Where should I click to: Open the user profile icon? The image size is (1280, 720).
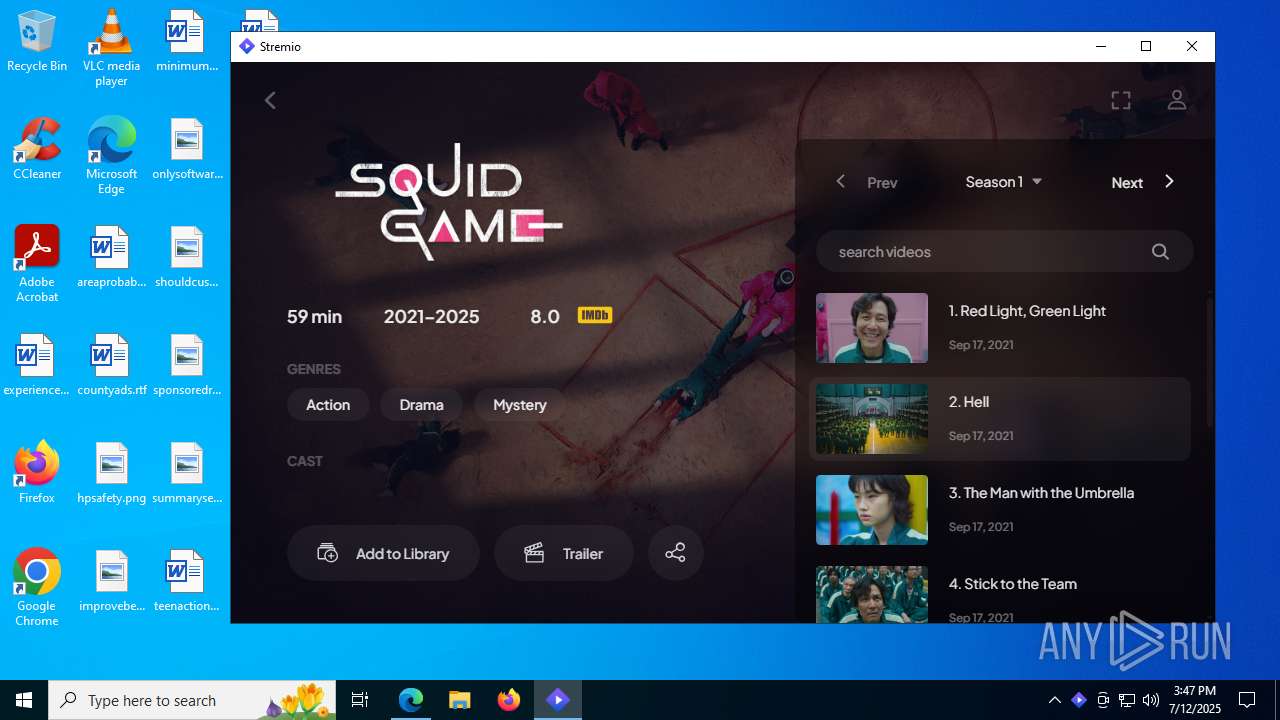pyautogui.click(x=1177, y=100)
